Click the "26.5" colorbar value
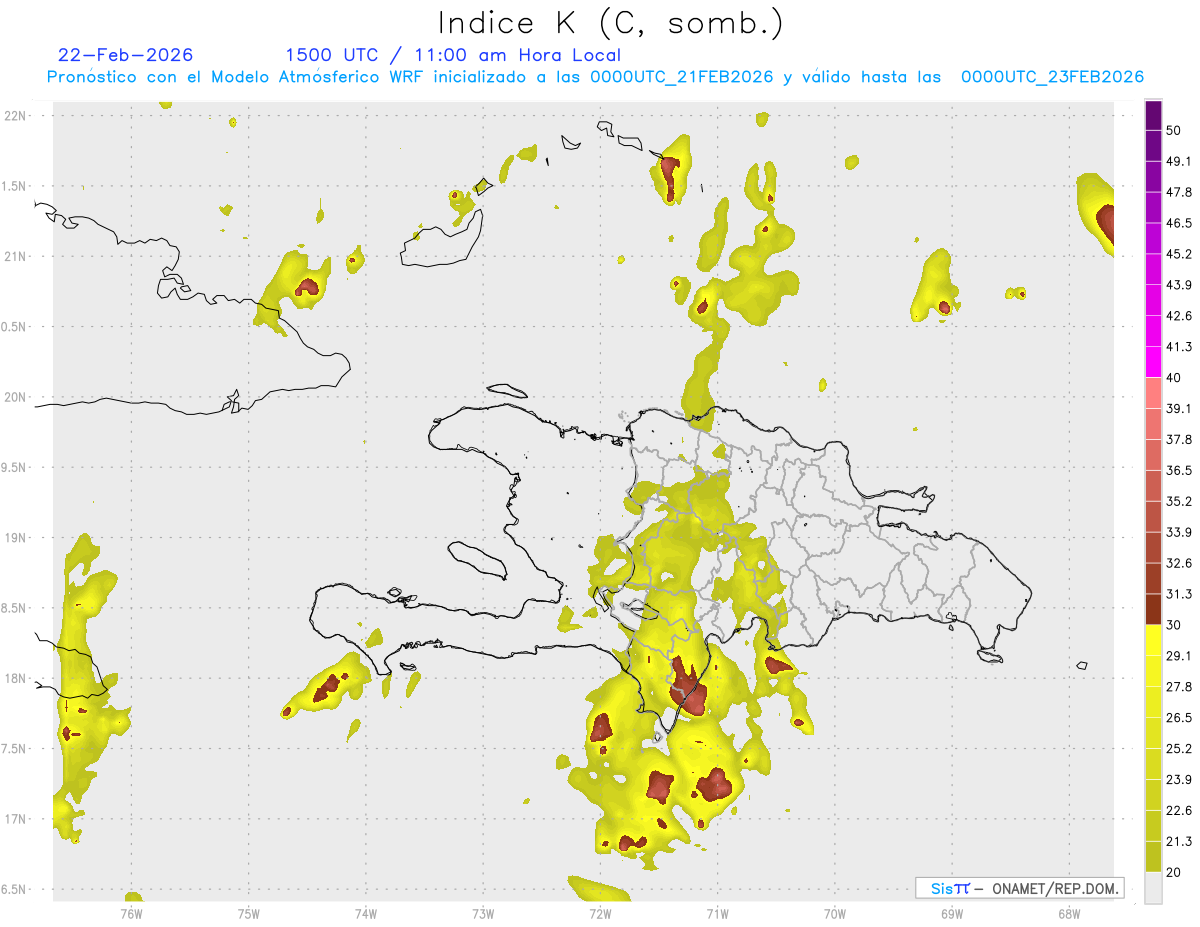1200x927 pixels. point(1179,718)
